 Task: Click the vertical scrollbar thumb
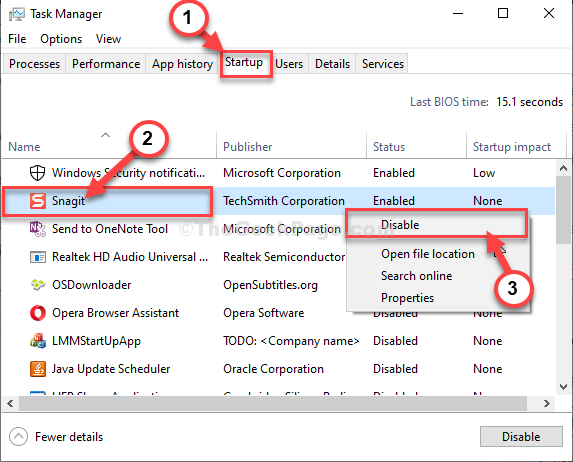pyautogui.click(x=563, y=209)
